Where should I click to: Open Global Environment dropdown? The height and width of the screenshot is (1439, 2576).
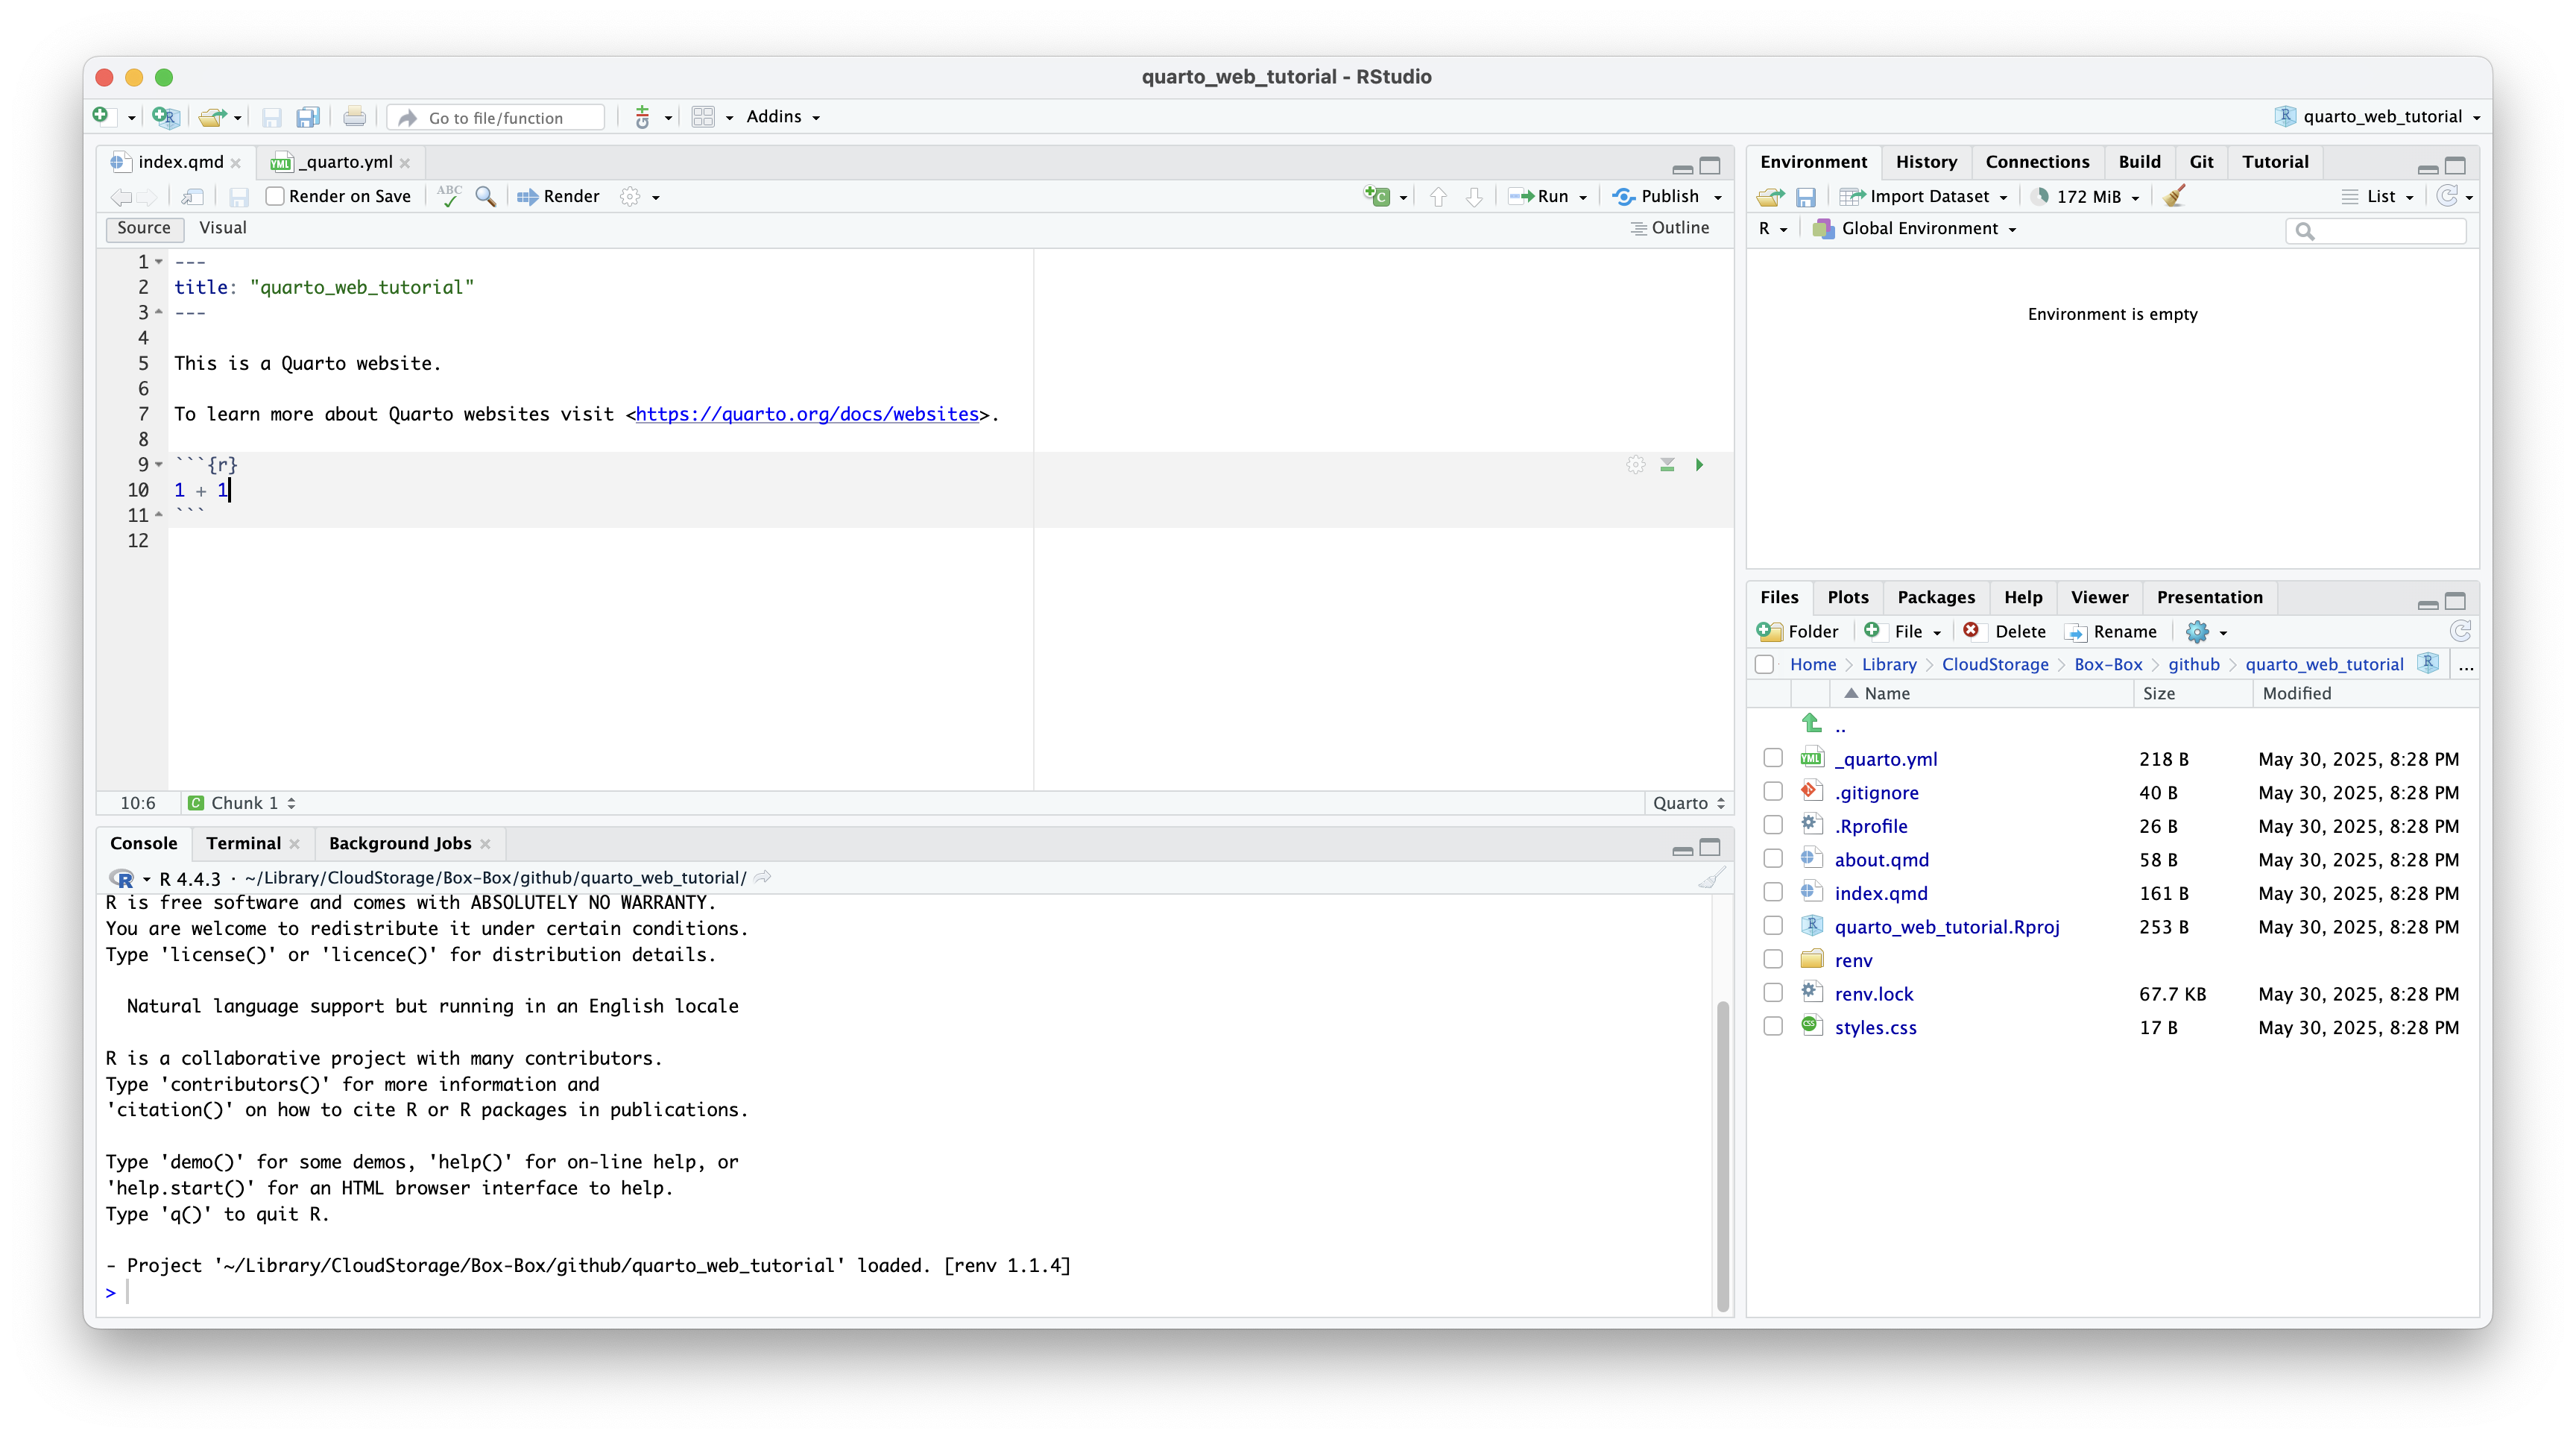point(1915,229)
